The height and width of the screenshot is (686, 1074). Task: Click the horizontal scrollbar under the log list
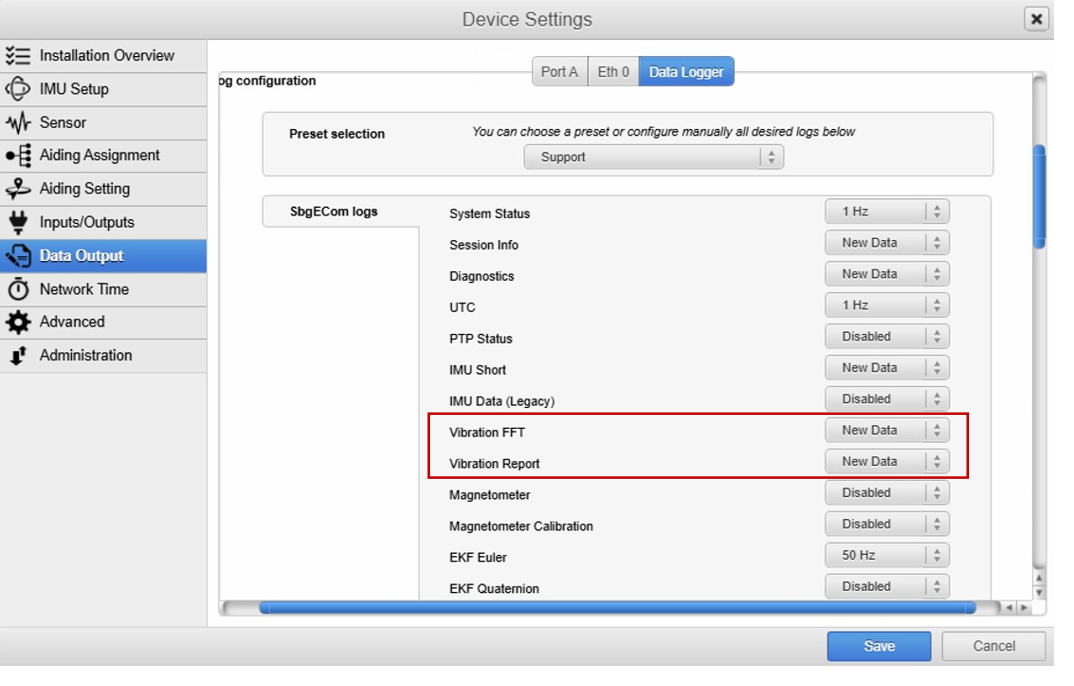tap(616, 607)
